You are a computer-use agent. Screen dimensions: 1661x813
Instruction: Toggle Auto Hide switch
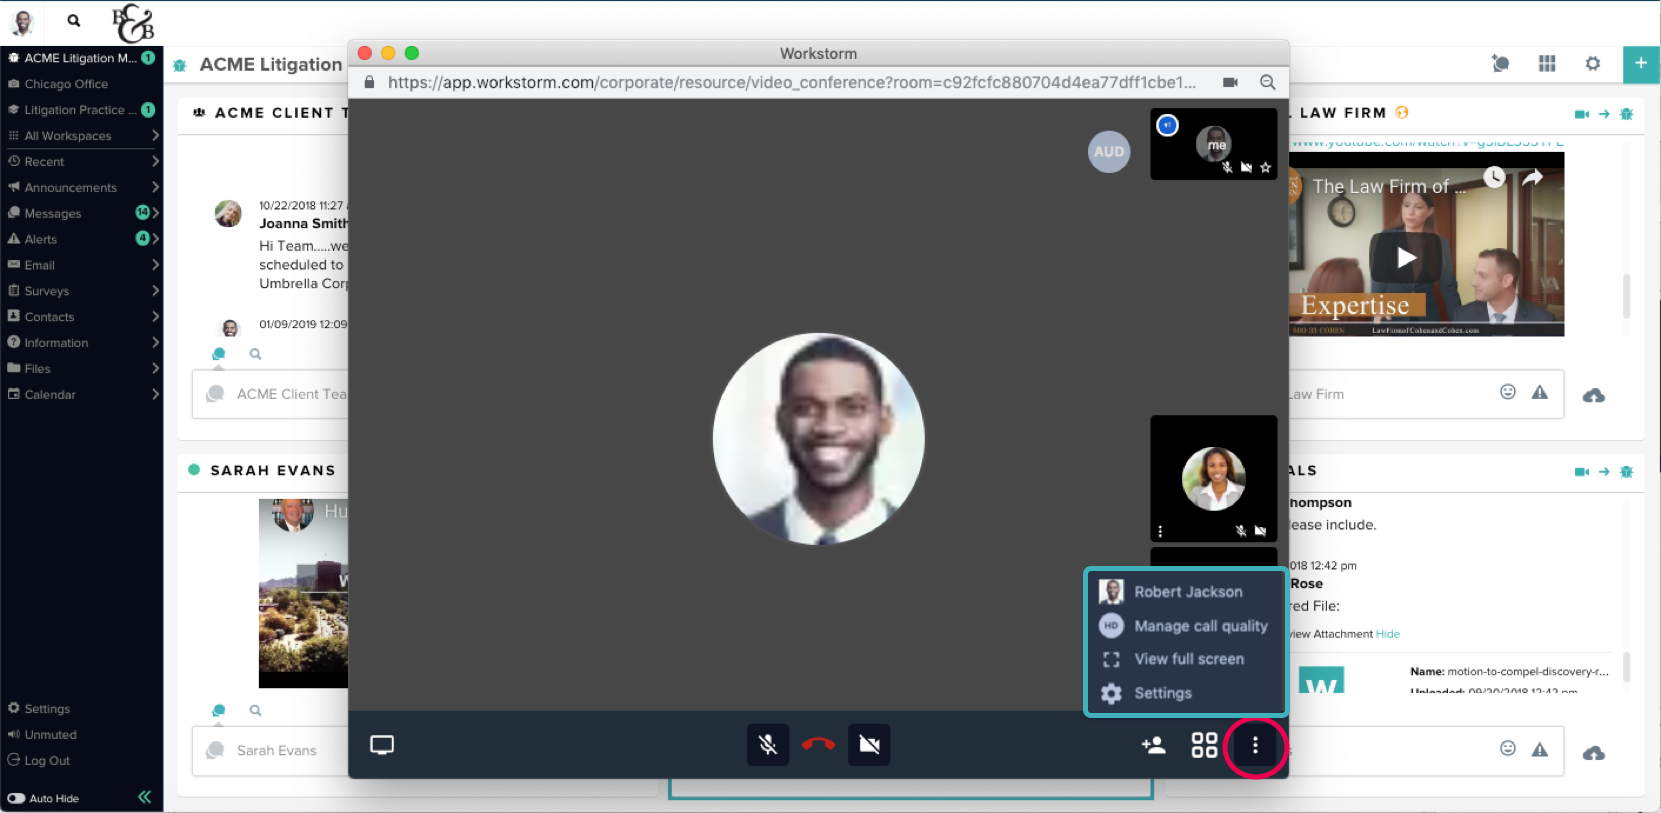click(16, 799)
